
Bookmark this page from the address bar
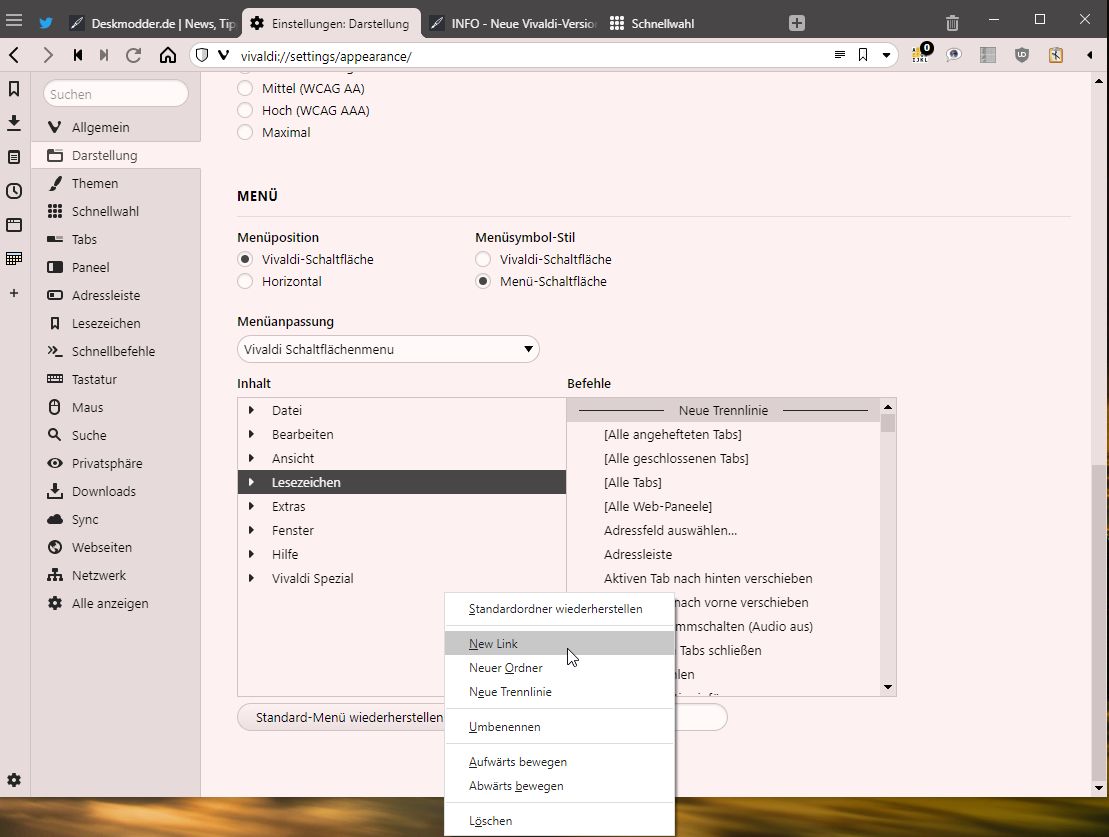[x=863, y=55]
